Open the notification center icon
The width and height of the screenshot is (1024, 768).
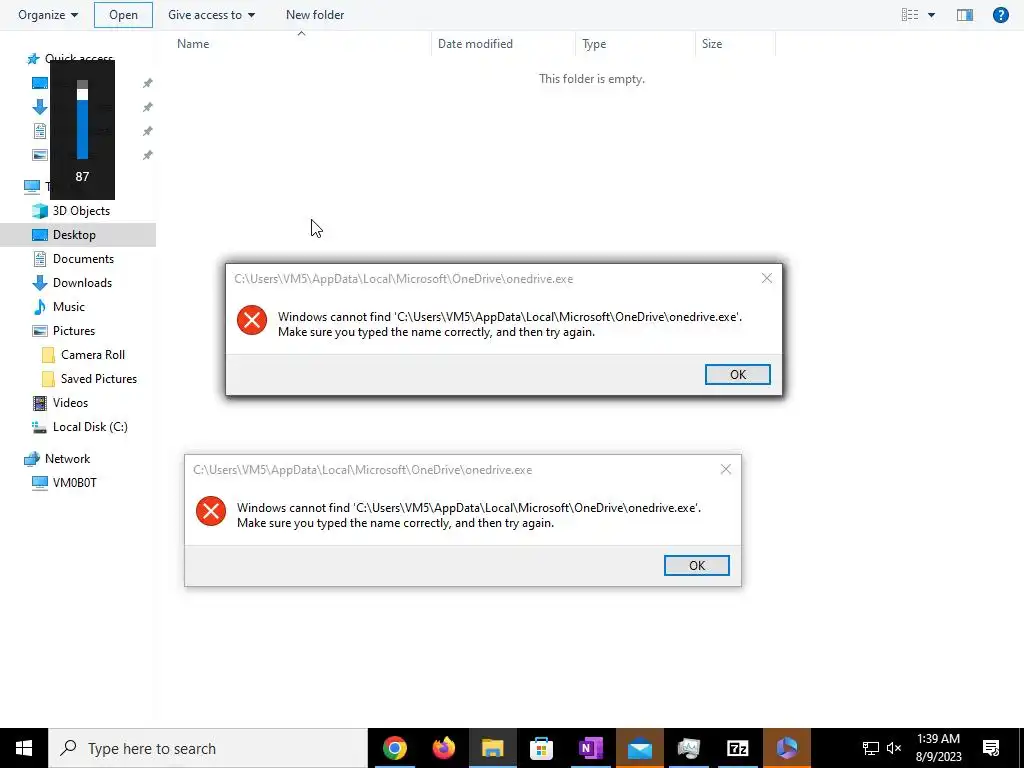pos(991,748)
